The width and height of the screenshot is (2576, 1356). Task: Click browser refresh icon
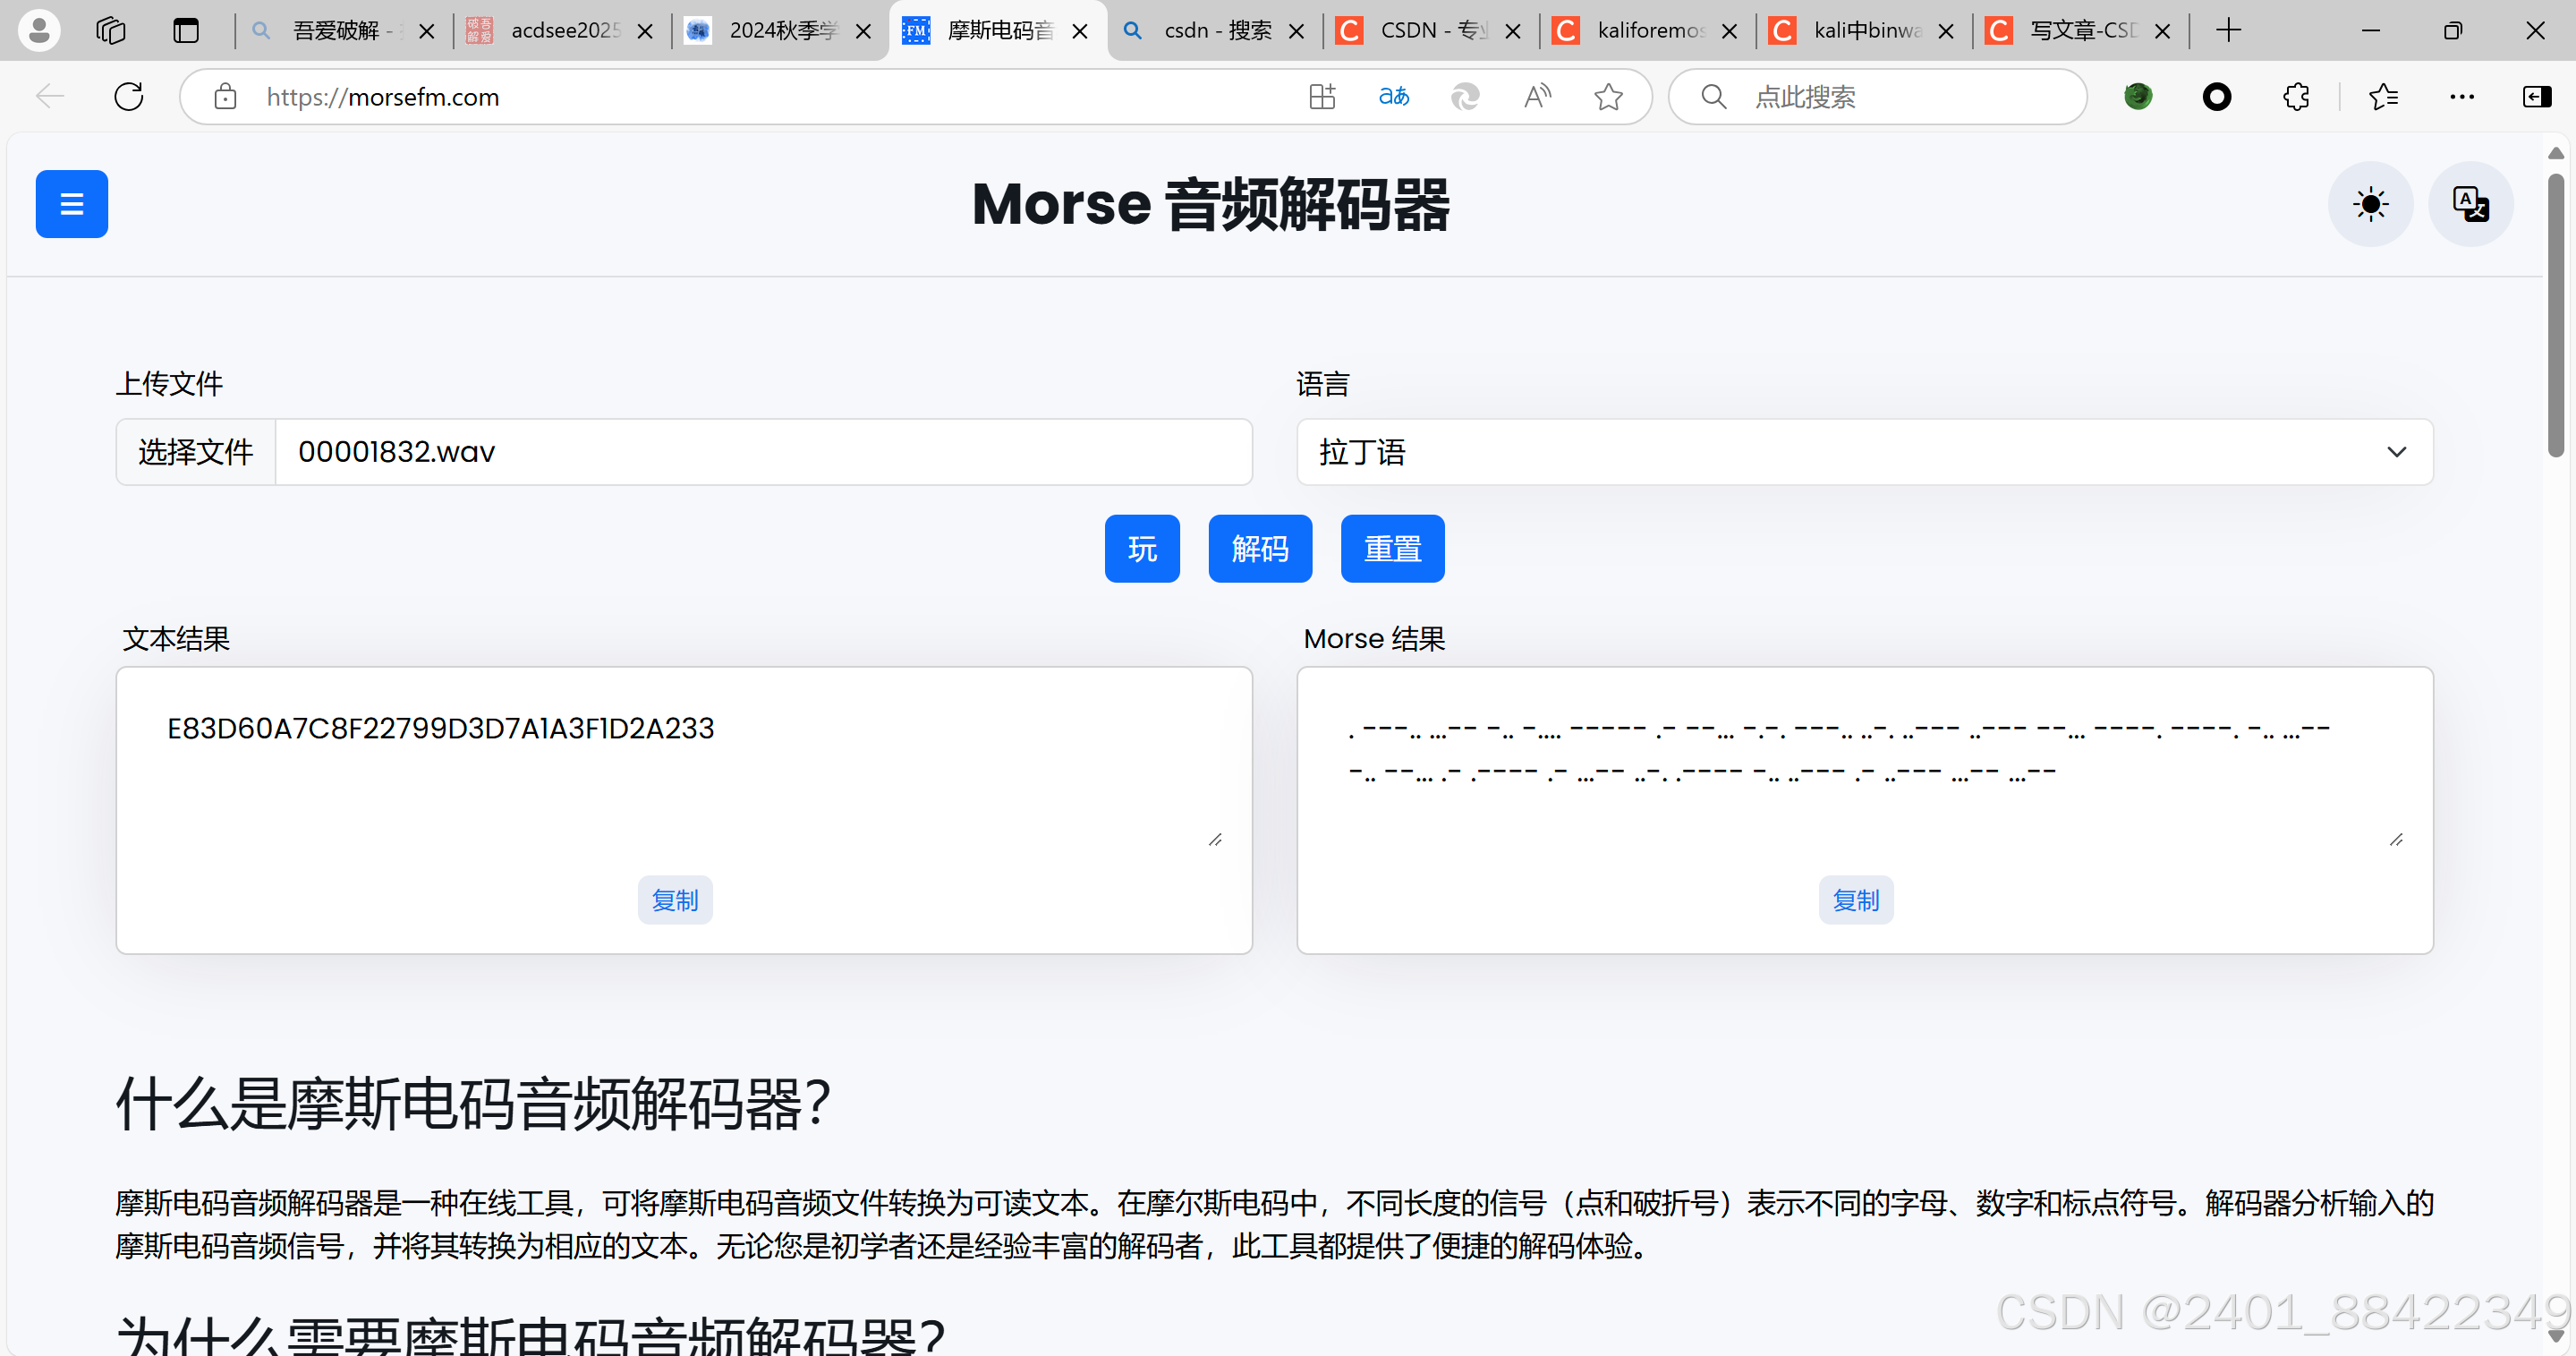129,97
